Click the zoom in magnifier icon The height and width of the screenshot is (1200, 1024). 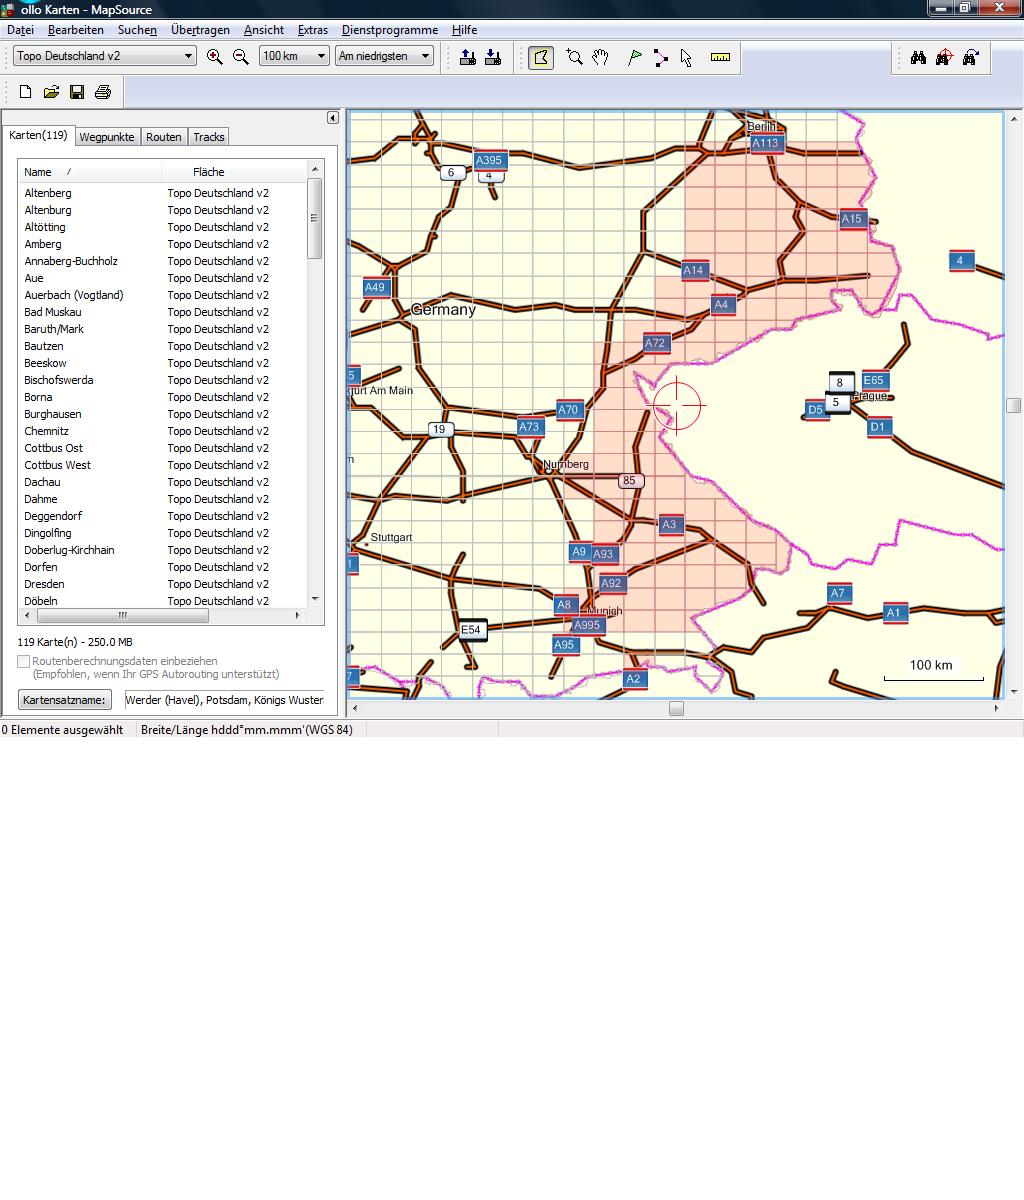(x=214, y=57)
